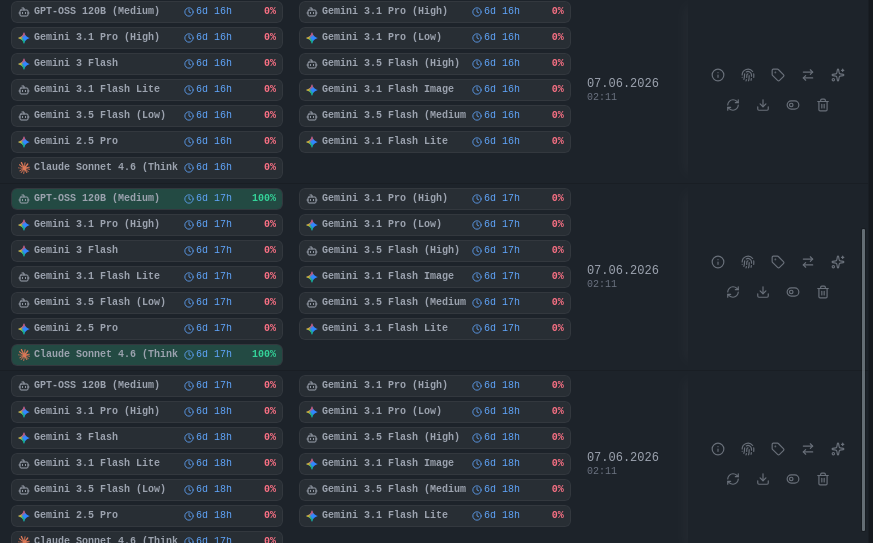Click Gemini 3.5 Flash (Low) chip with 6d 18h
The height and width of the screenshot is (543, 873).
147,490
